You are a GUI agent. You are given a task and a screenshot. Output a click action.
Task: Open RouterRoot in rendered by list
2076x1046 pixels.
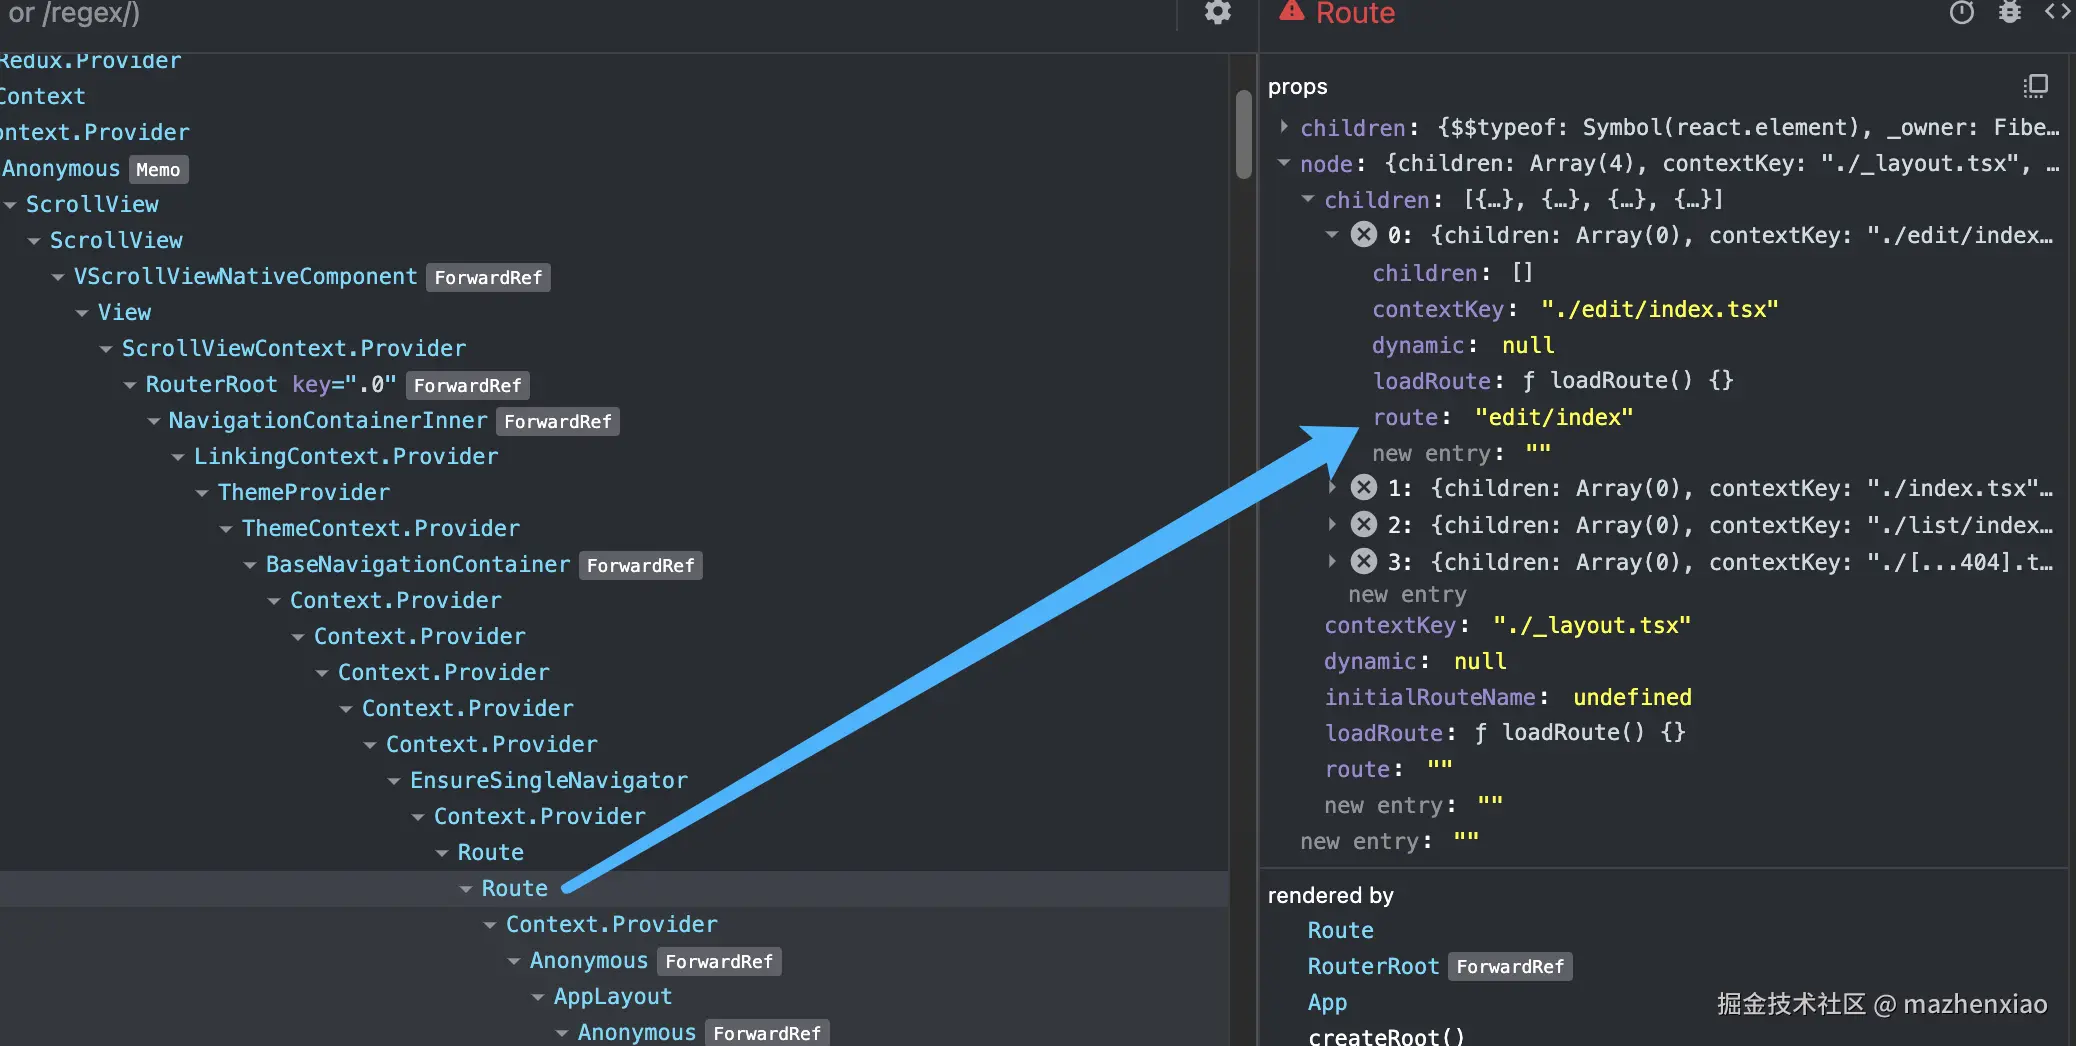pyautogui.click(x=1373, y=966)
